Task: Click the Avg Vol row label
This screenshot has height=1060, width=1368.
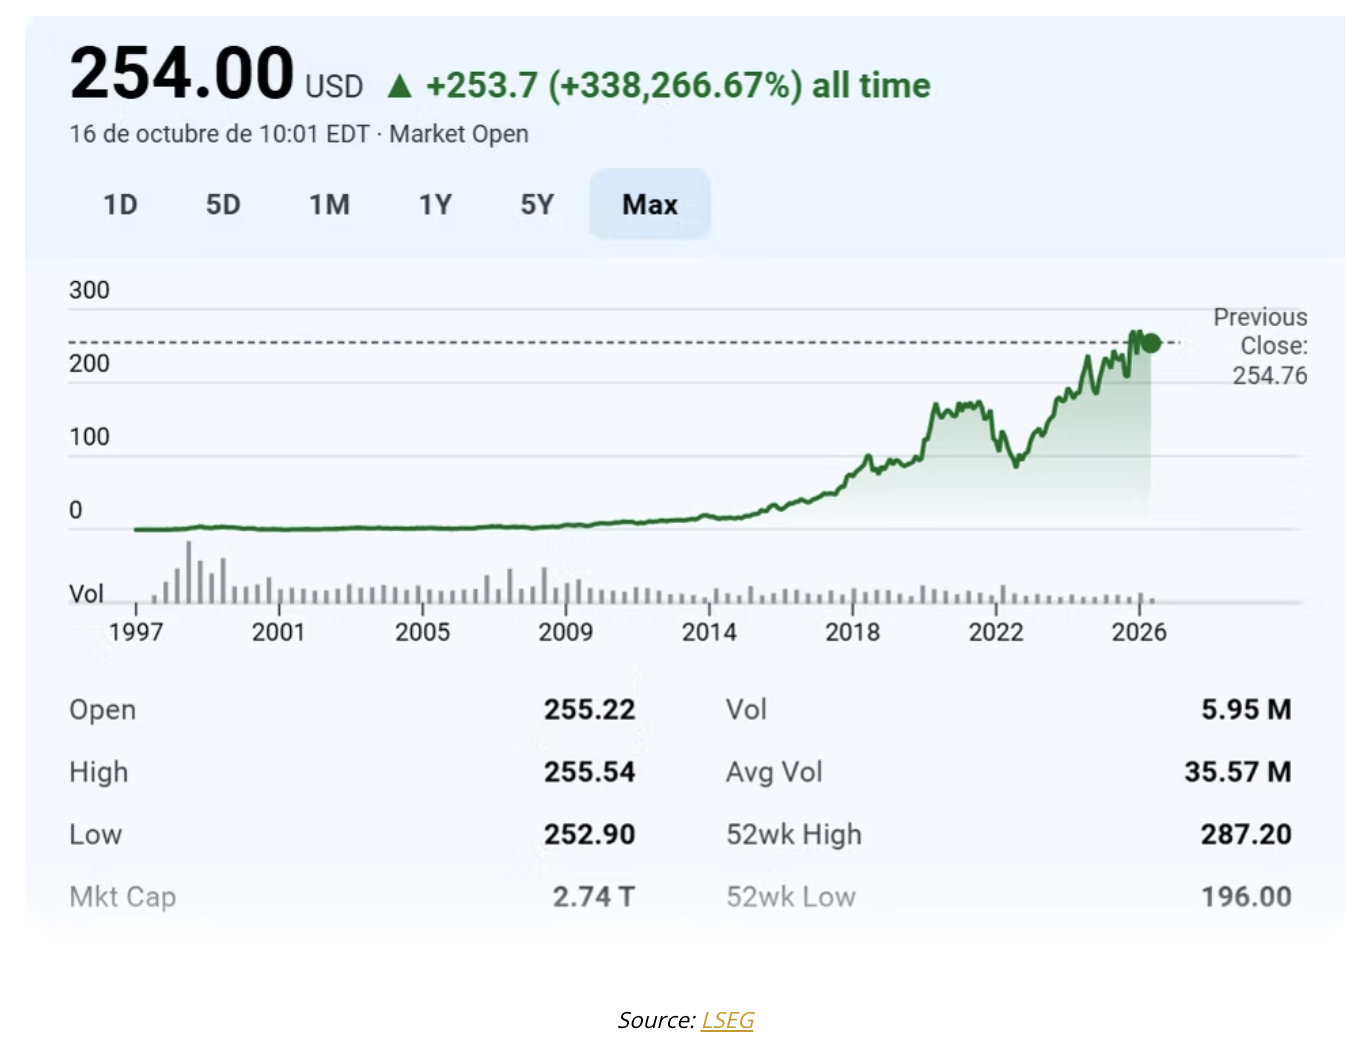Action: click(775, 772)
